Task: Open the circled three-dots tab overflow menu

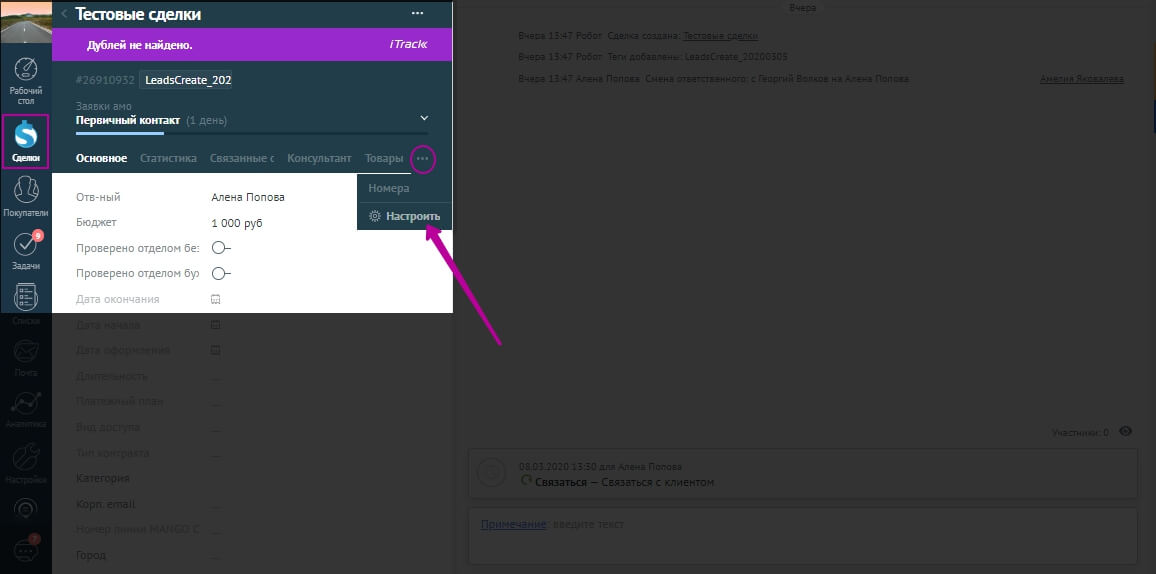Action: click(422, 159)
